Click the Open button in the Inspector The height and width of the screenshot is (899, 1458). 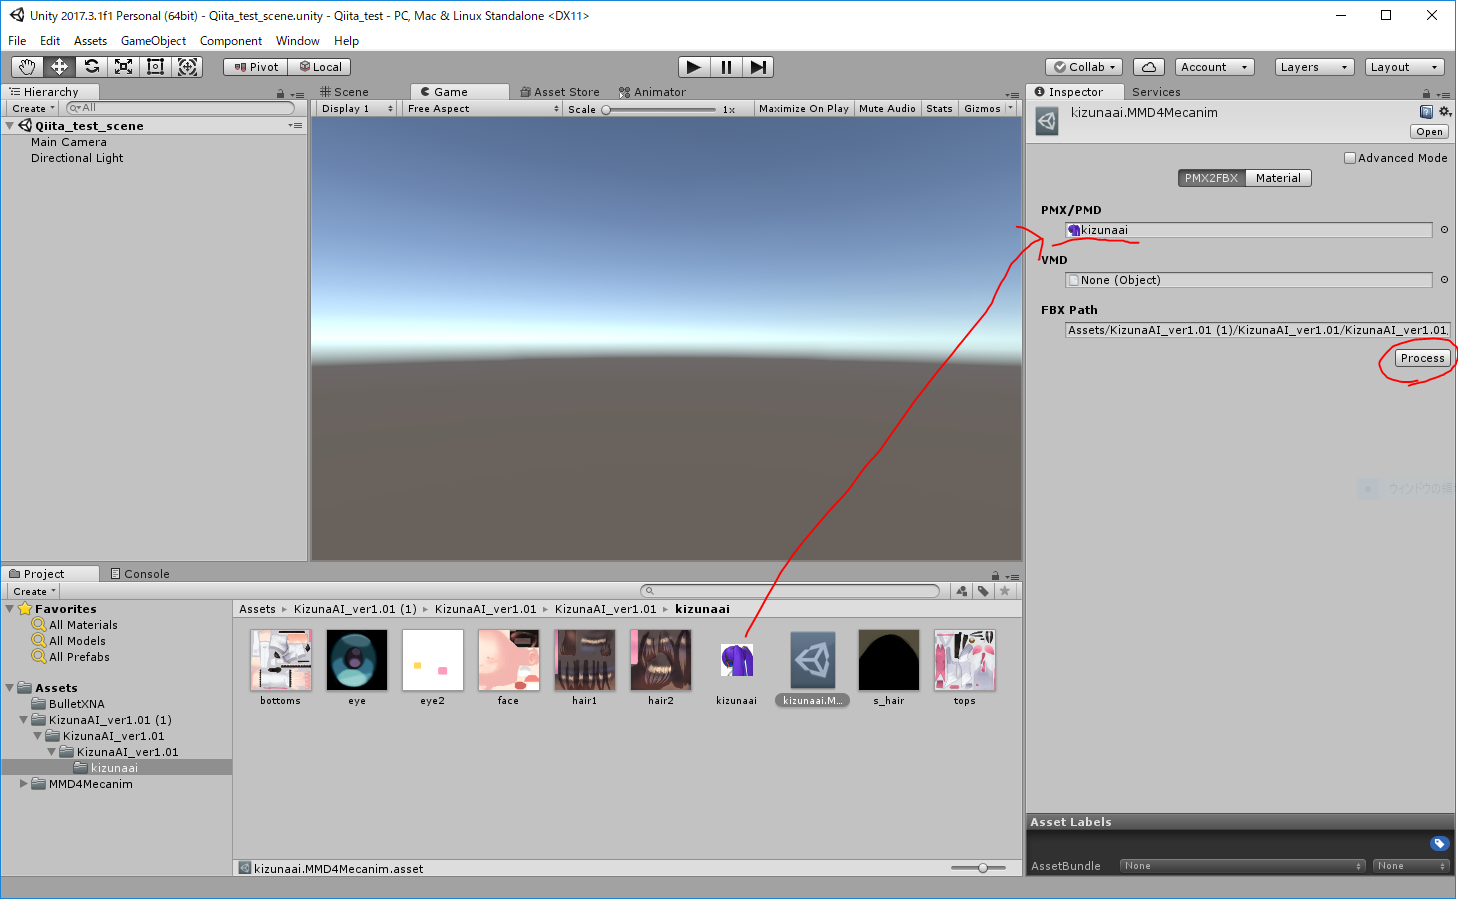coord(1428,131)
